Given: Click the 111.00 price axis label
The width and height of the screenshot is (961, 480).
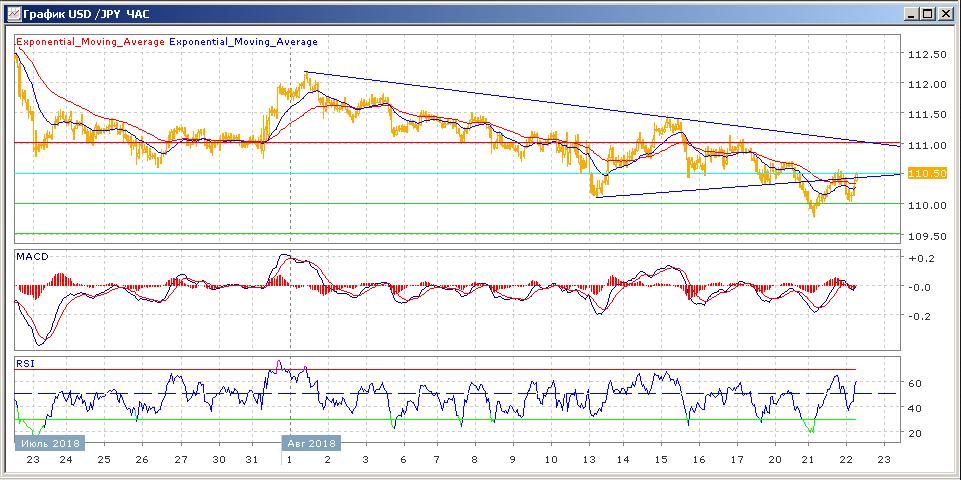Looking at the screenshot, I should [x=925, y=146].
